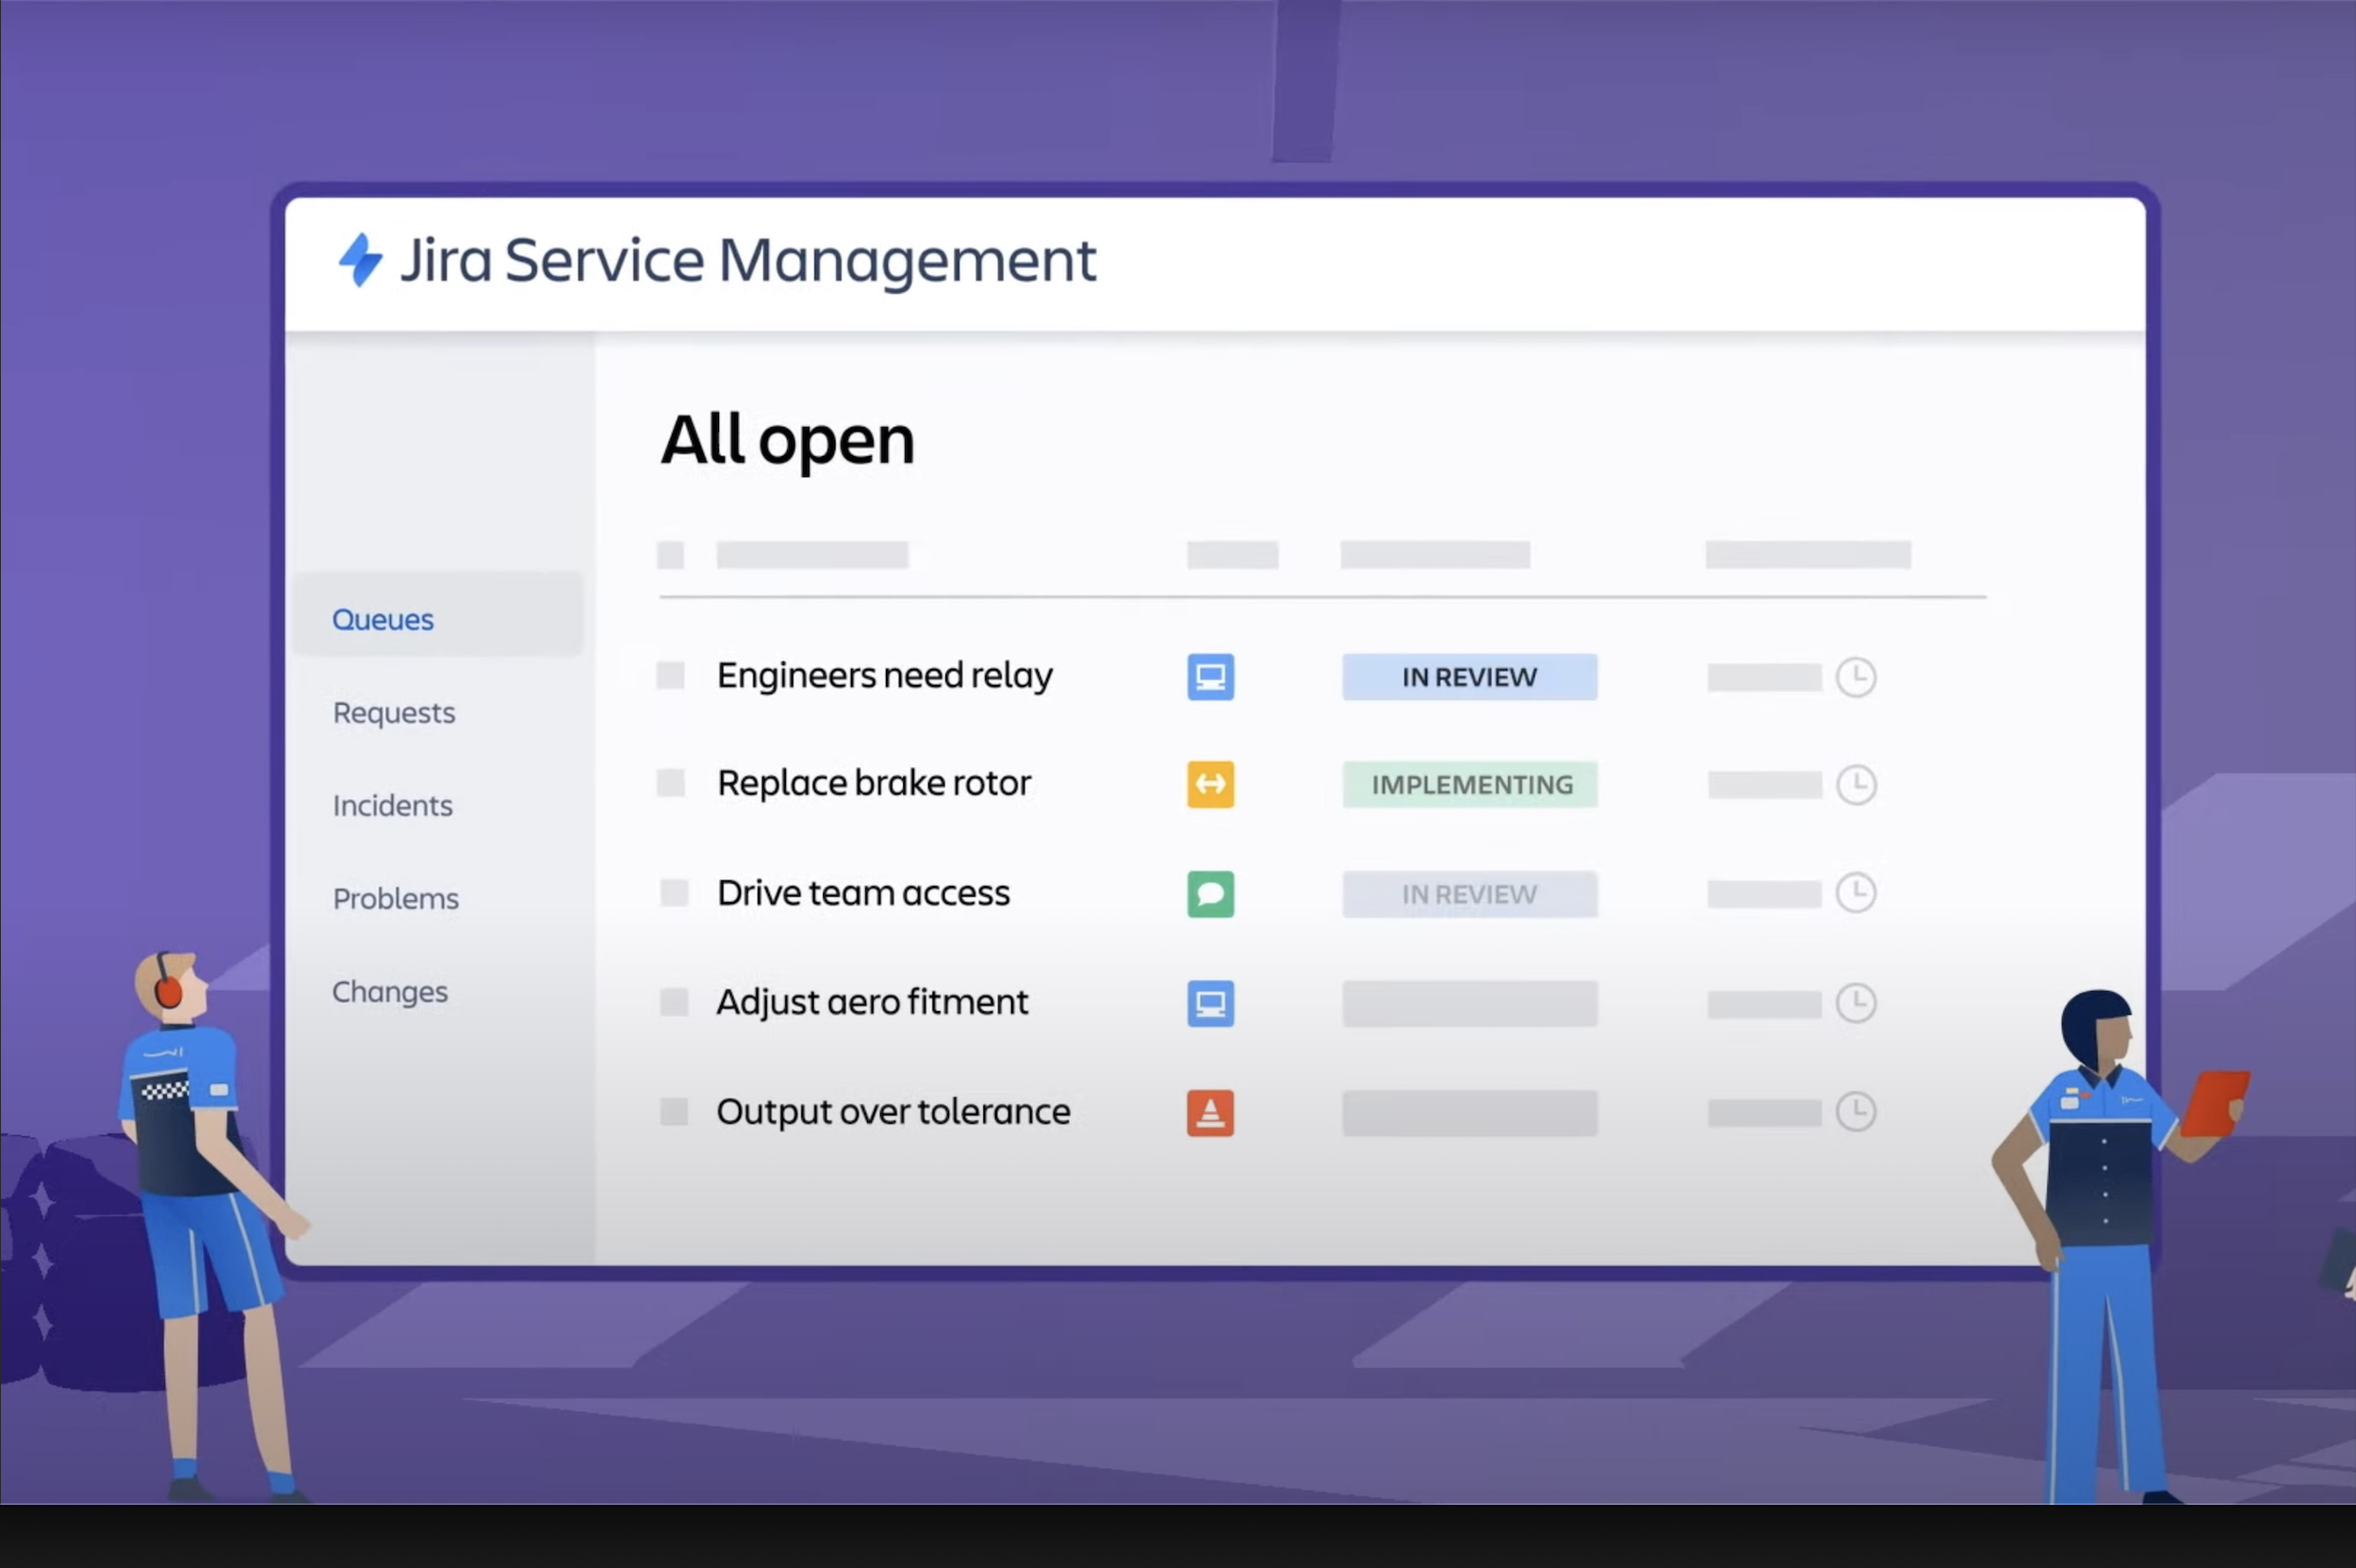Image resolution: width=2356 pixels, height=1568 pixels.
Task: Click the green chat icon for Drive team access
Action: 1210,894
